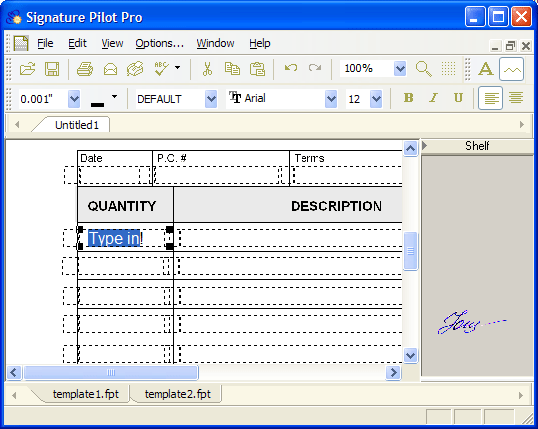This screenshot has height=429, width=538.
Task: Click the vertical scrollbar thumb
Action: point(410,251)
